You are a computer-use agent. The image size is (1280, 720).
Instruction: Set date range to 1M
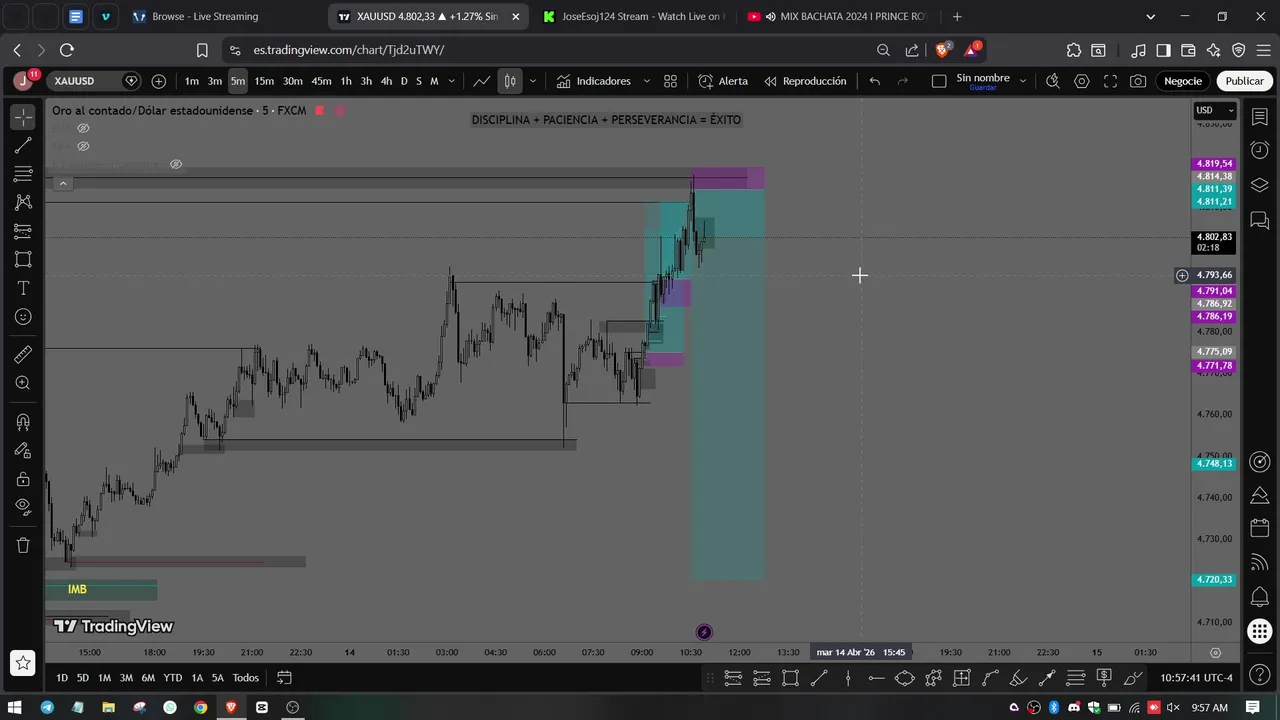(x=104, y=677)
